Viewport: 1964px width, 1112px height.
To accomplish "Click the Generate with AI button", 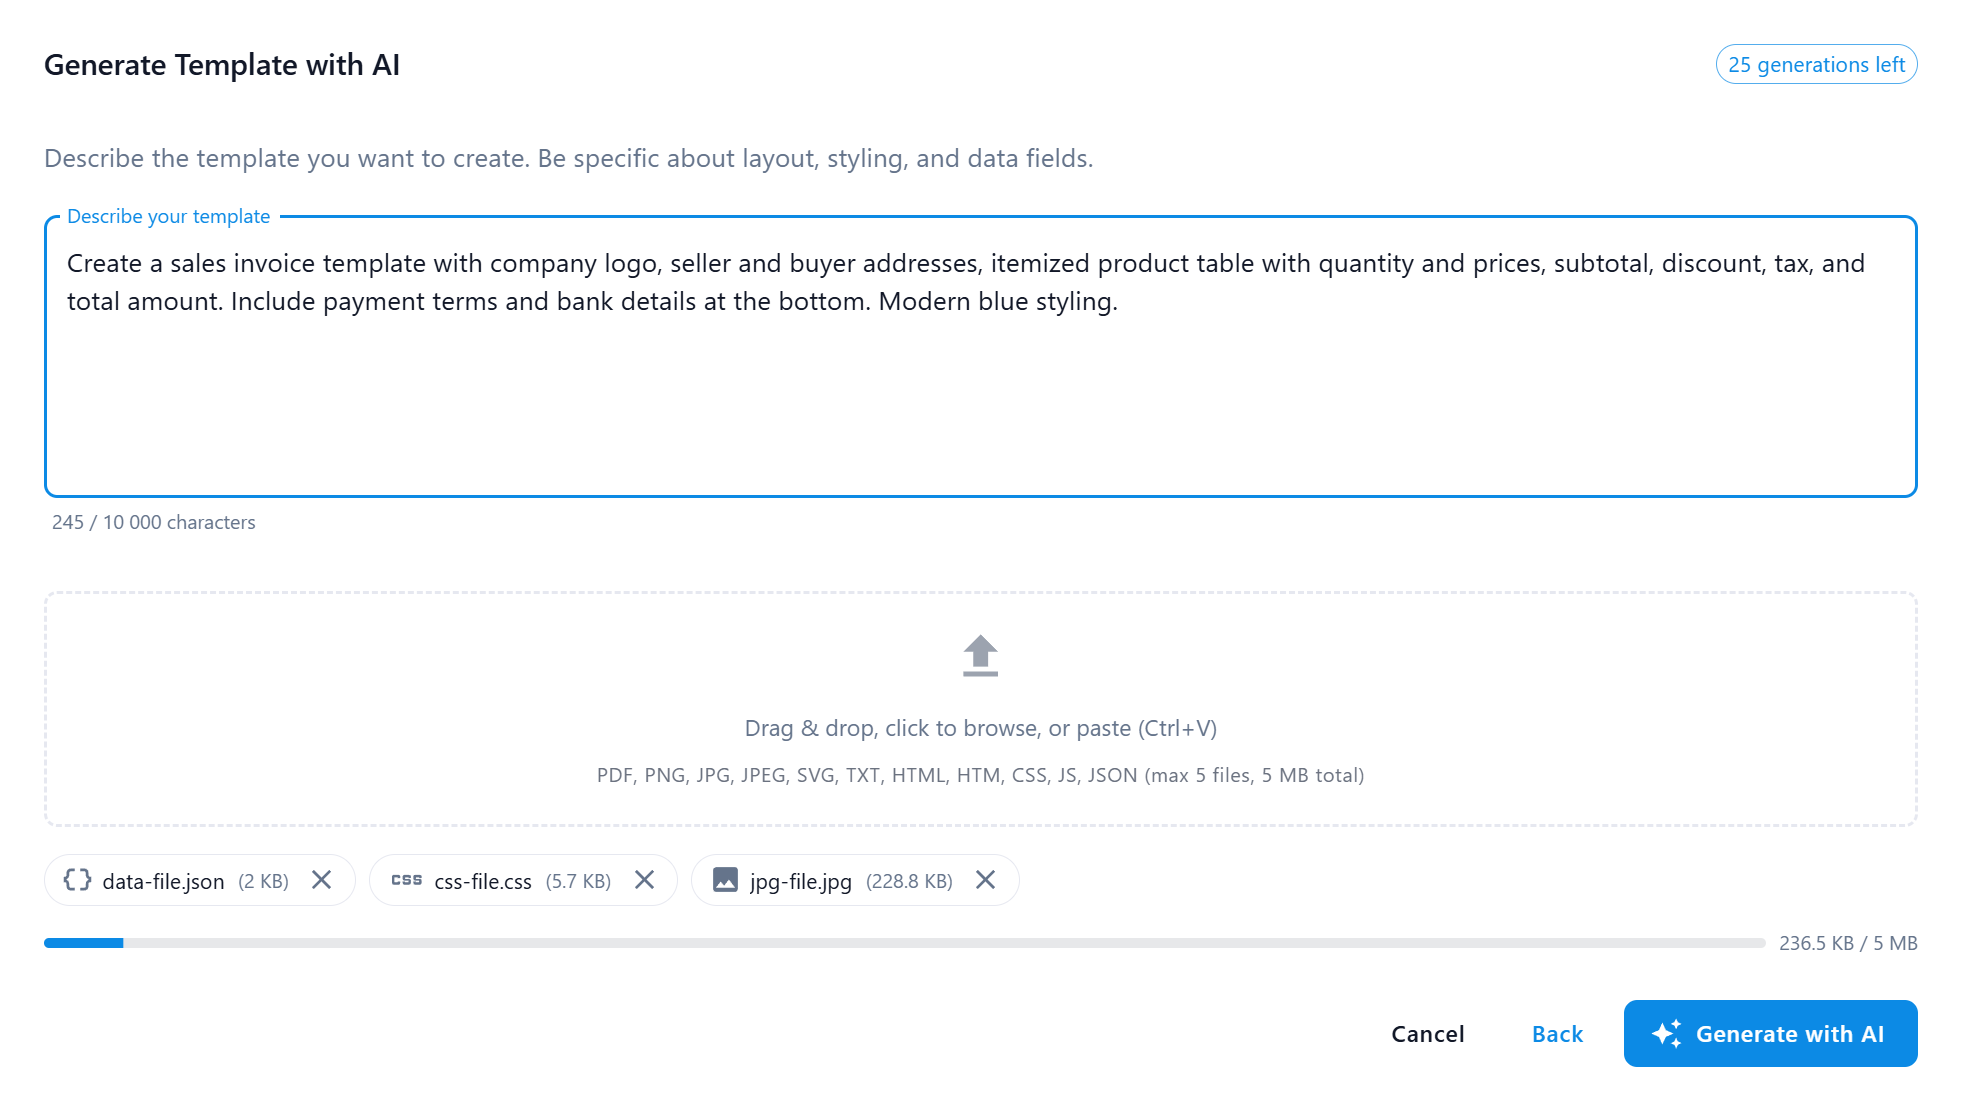I will click(x=1770, y=1033).
